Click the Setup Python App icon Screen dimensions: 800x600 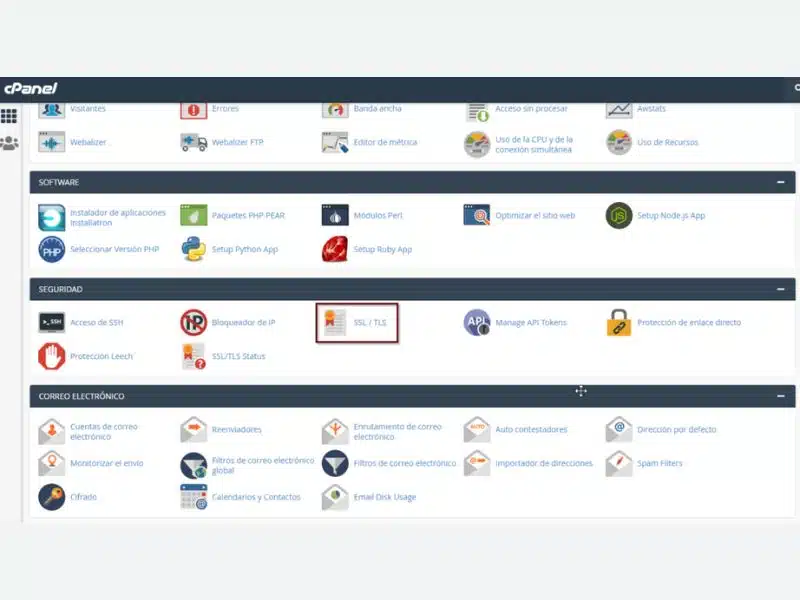(193, 249)
